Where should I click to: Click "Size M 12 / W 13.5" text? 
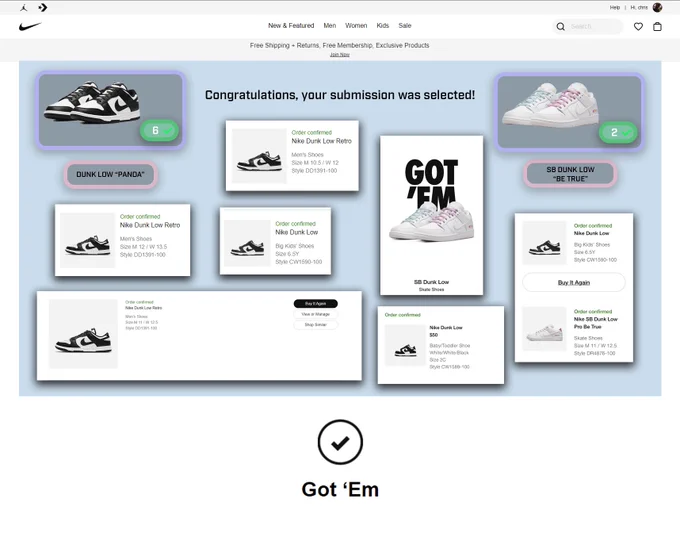point(144,246)
